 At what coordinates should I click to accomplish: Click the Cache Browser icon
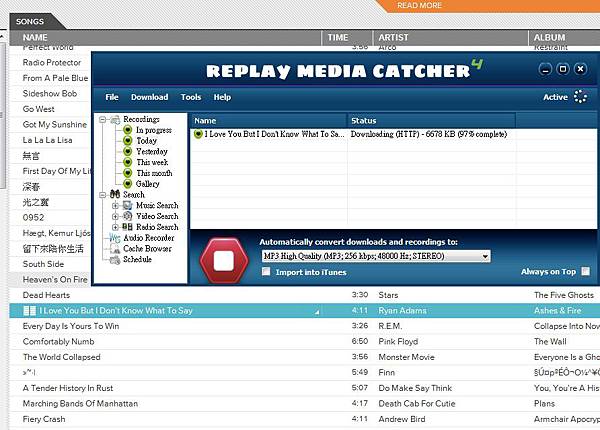(x=115, y=249)
